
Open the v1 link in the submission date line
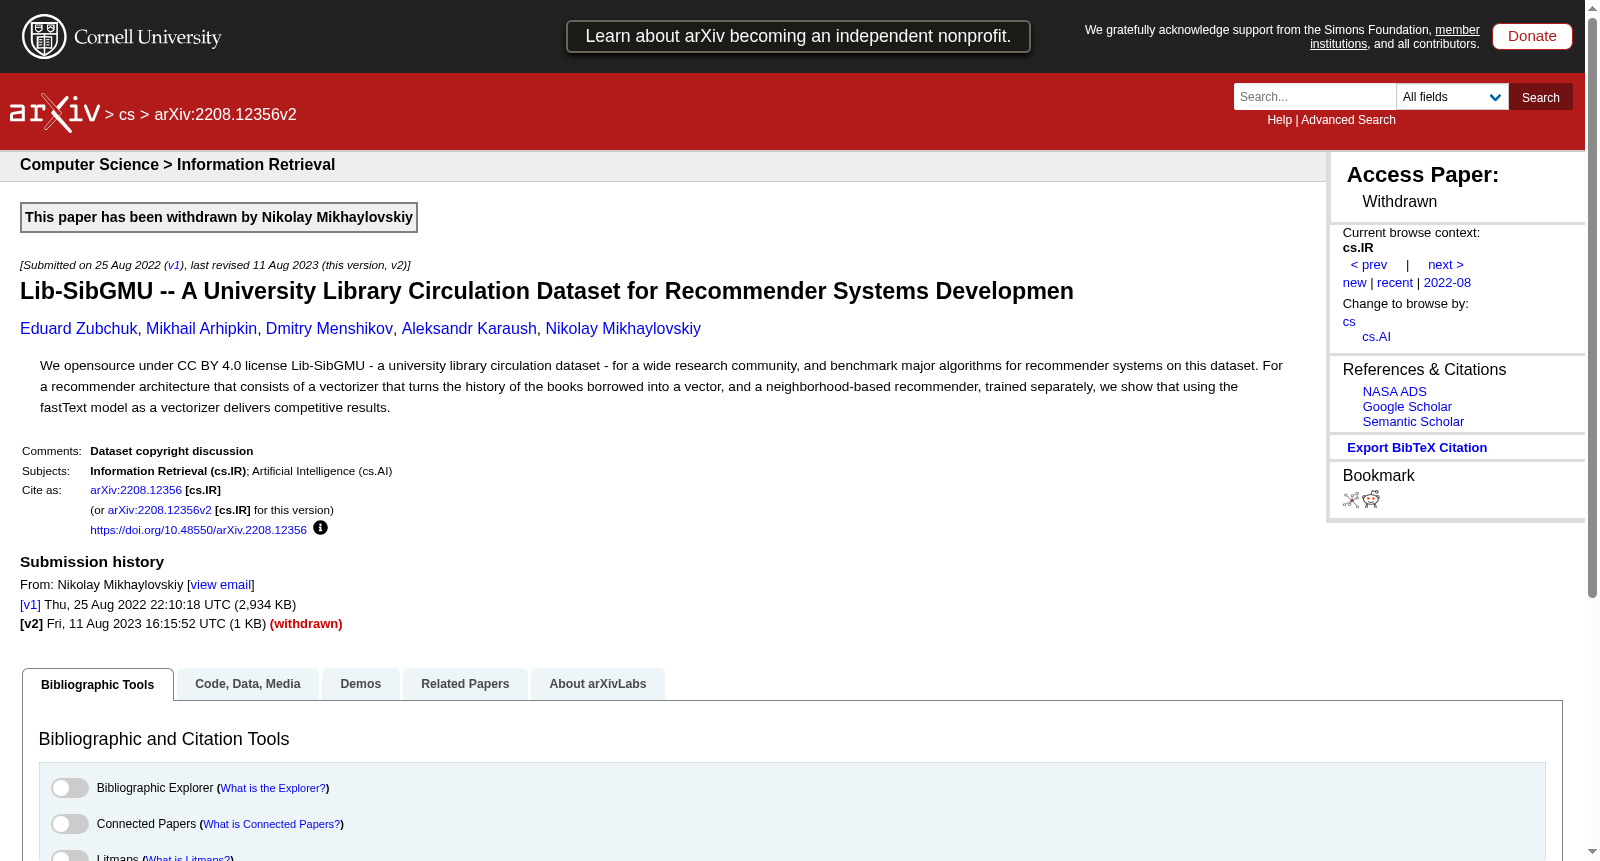pyautogui.click(x=174, y=265)
